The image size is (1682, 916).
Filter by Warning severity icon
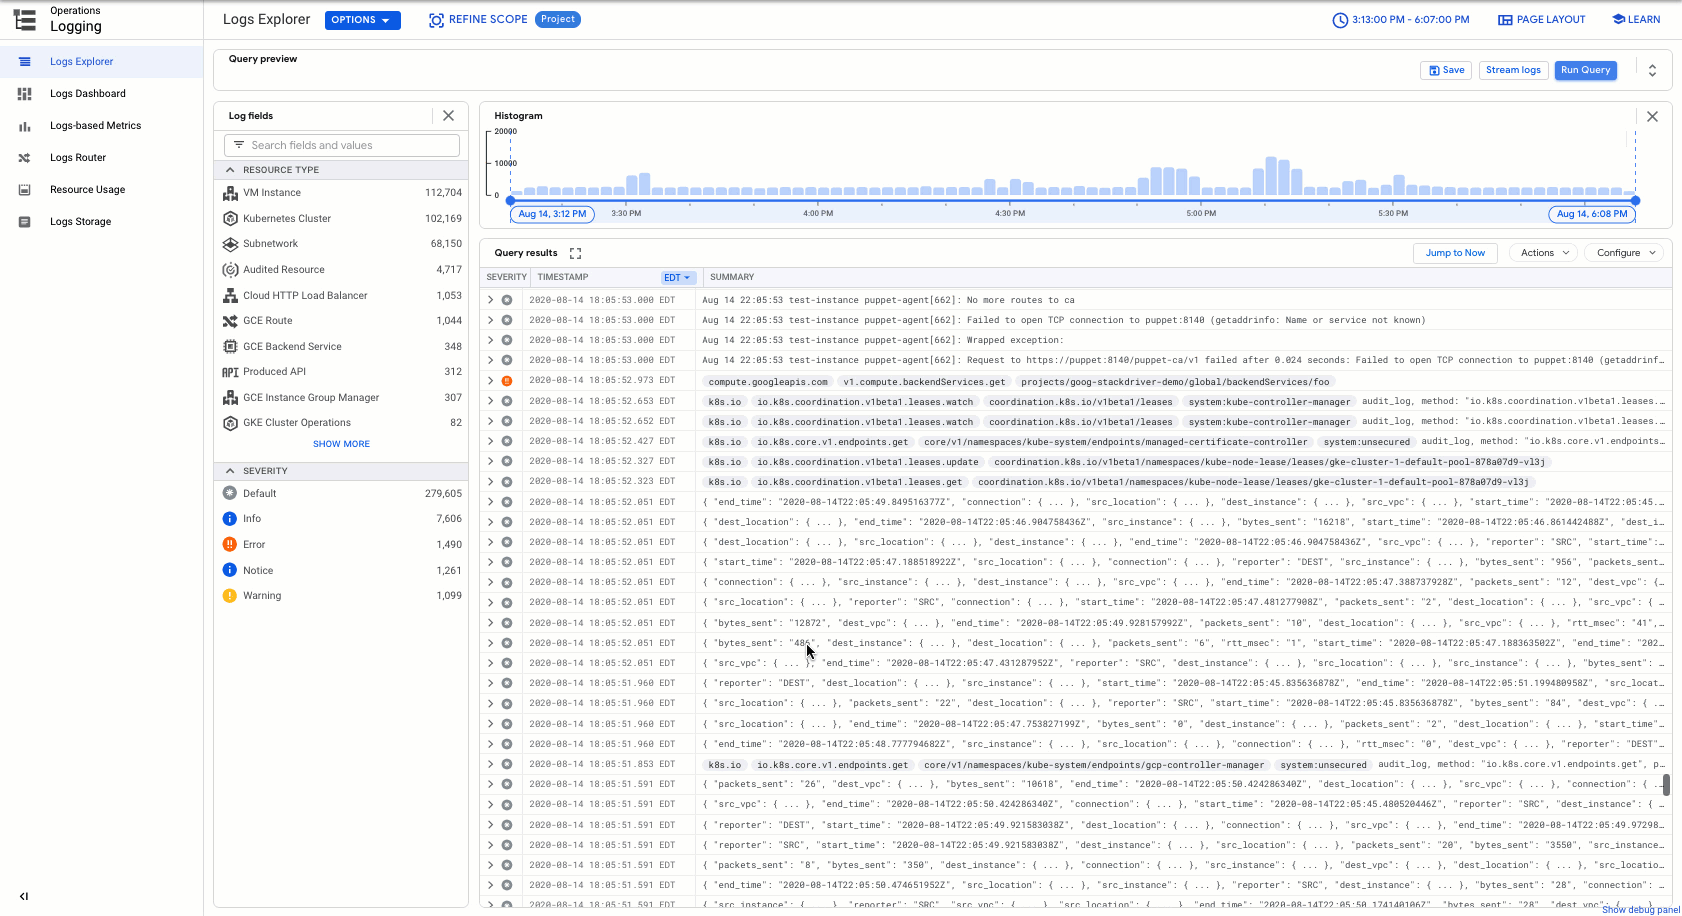(230, 596)
